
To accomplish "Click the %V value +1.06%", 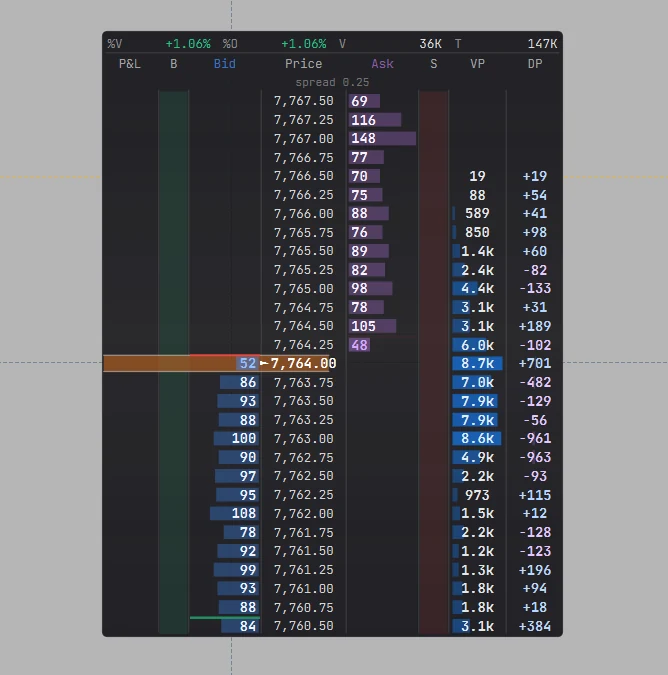I will point(188,44).
